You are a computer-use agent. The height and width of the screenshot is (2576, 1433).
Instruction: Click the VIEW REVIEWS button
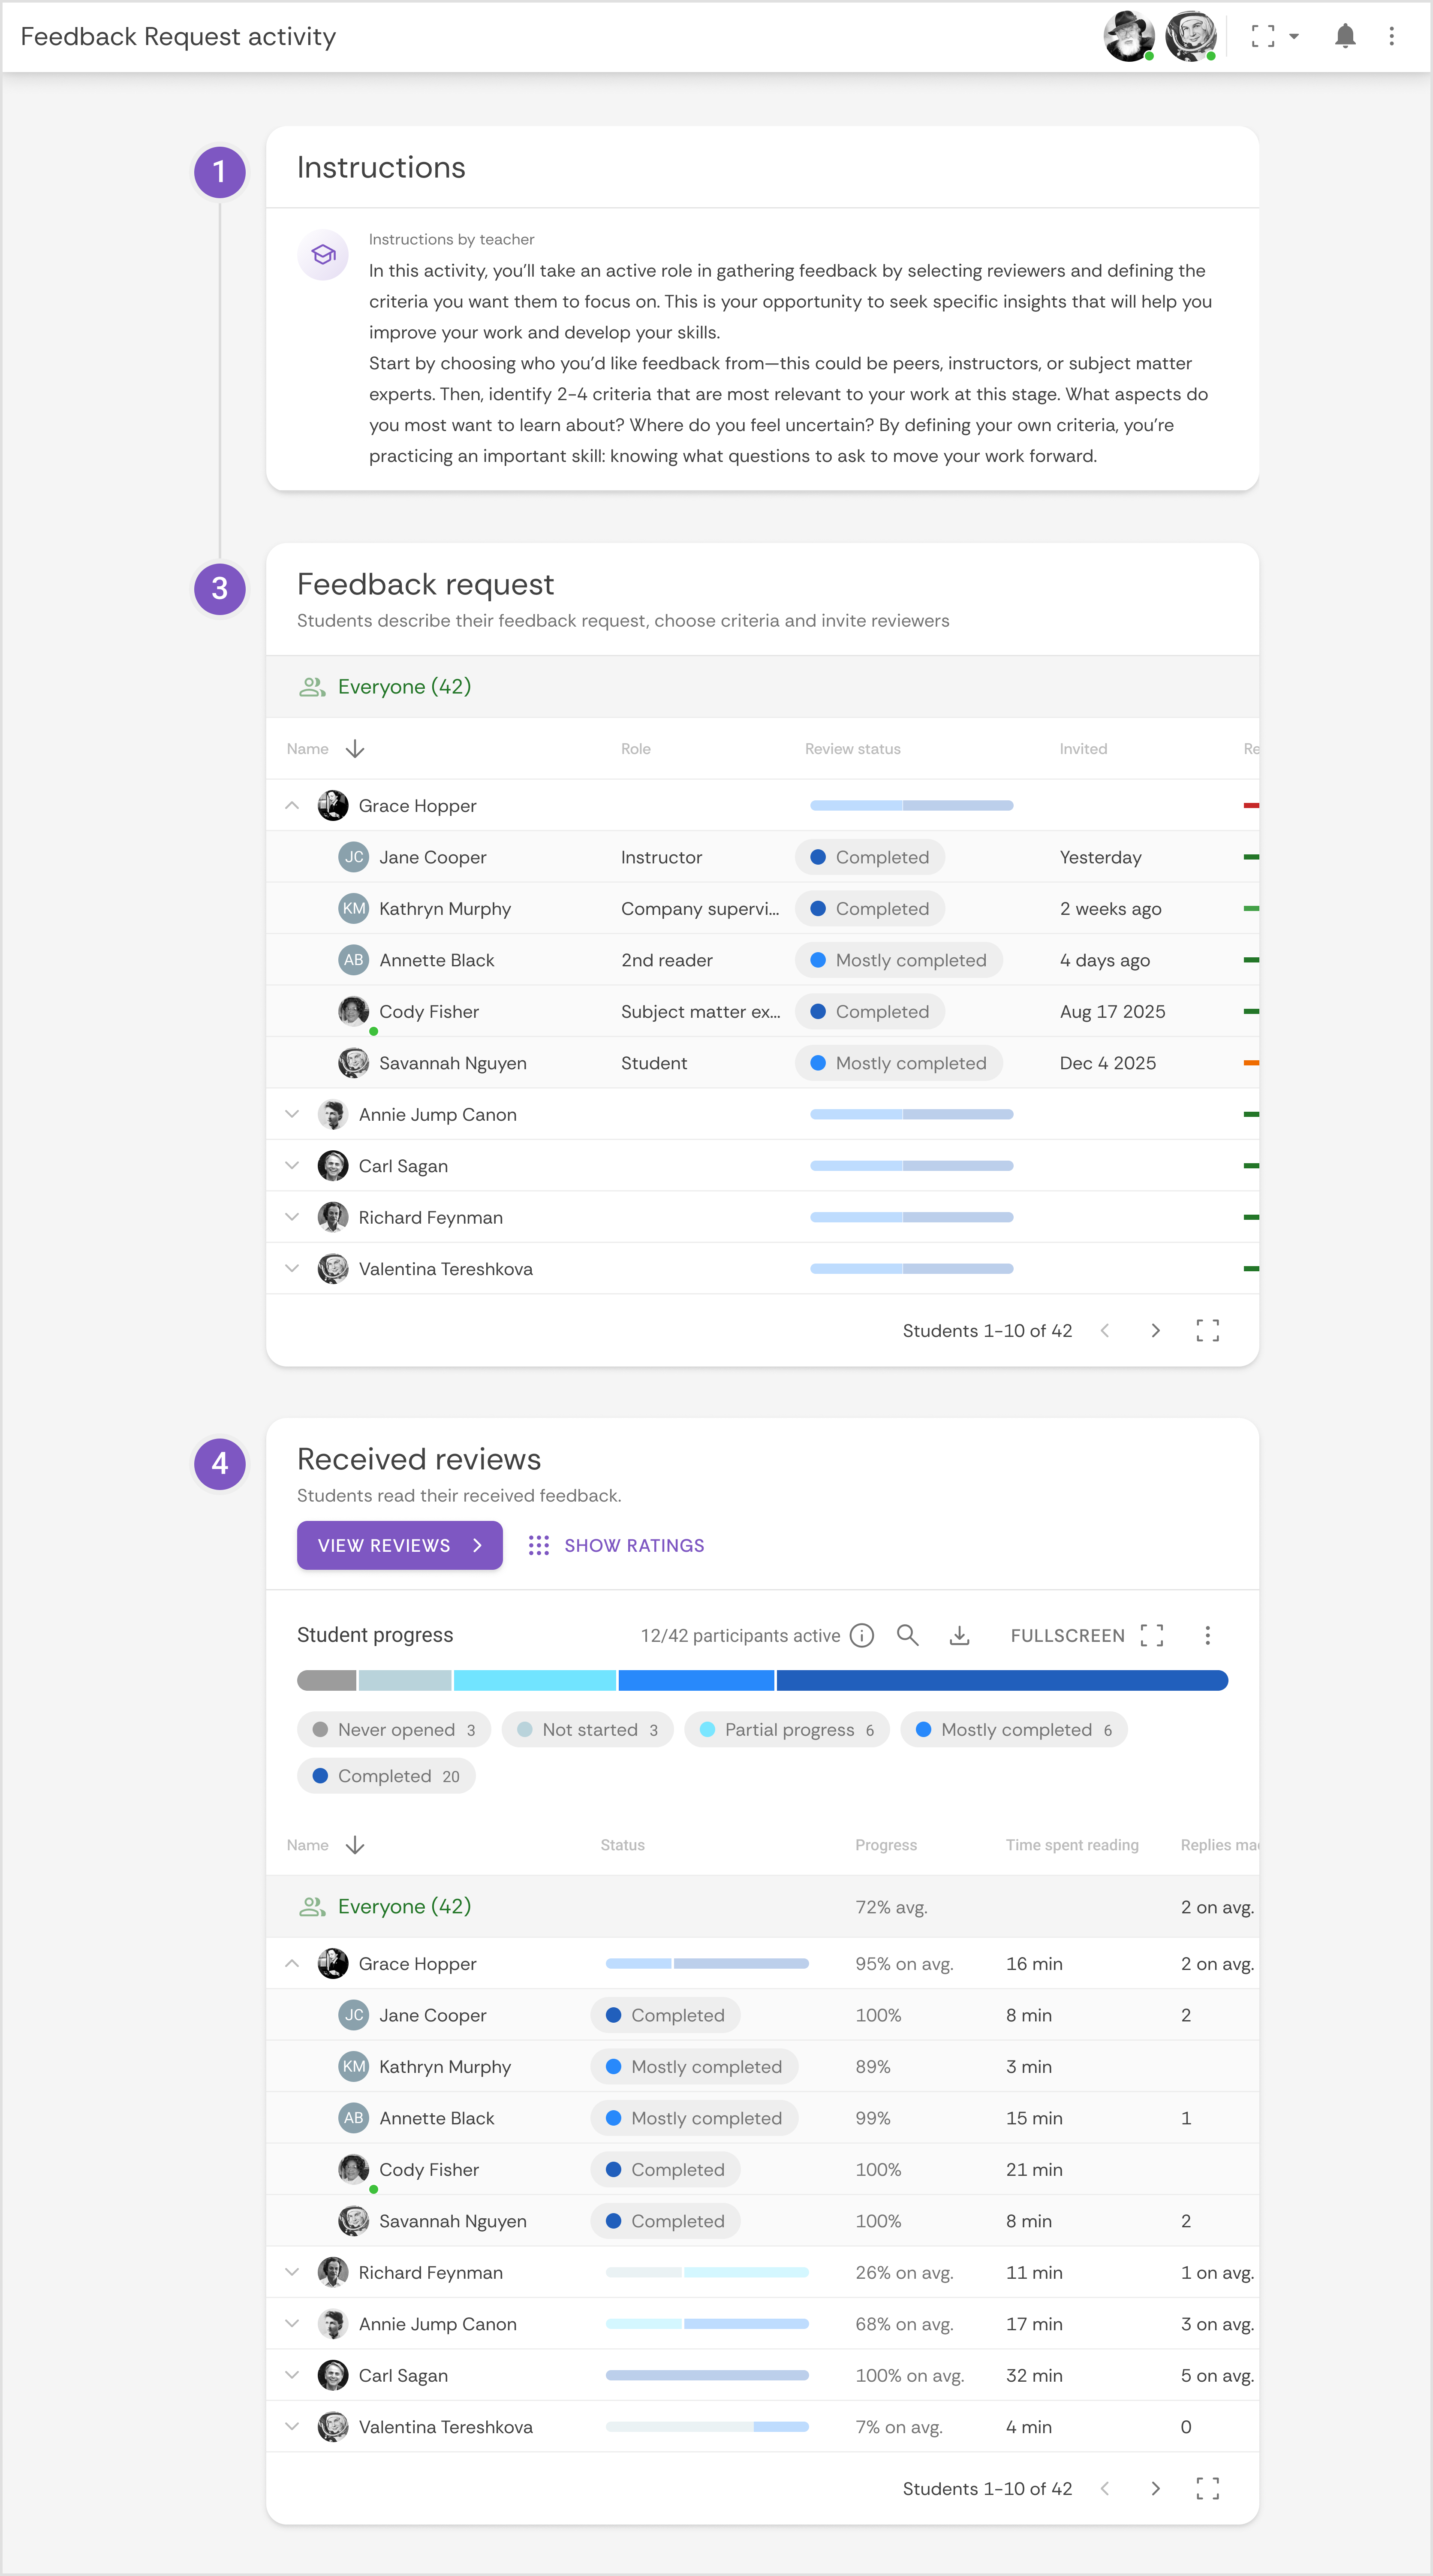[399, 1545]
